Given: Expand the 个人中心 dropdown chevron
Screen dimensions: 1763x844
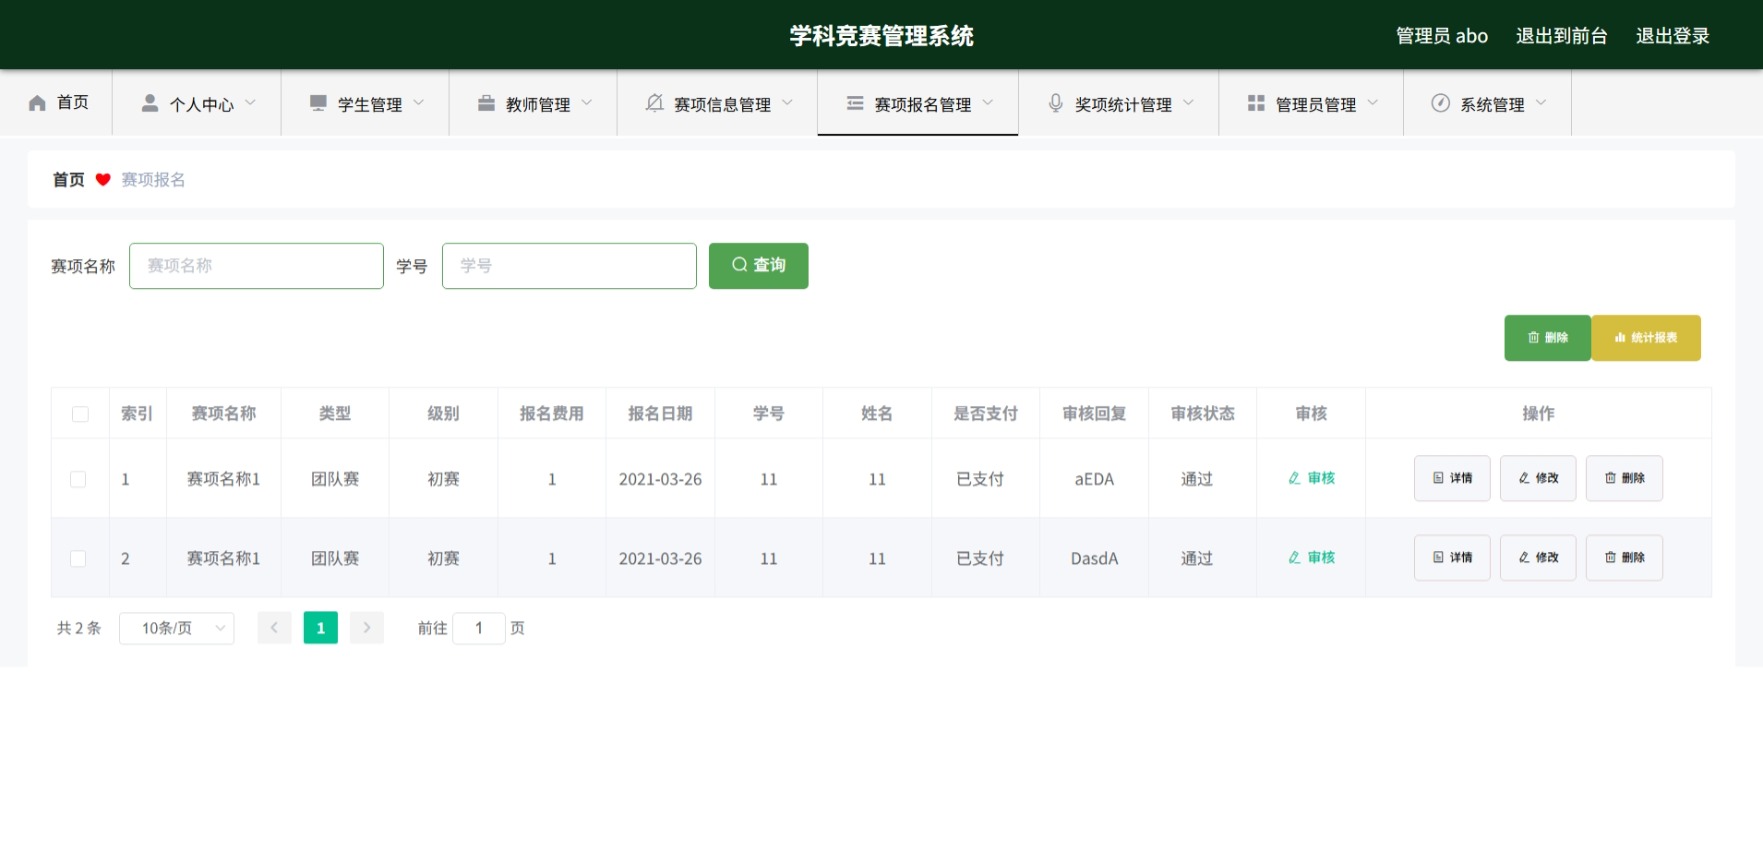Looking at the screenshot, I should (x=250, y=103).
